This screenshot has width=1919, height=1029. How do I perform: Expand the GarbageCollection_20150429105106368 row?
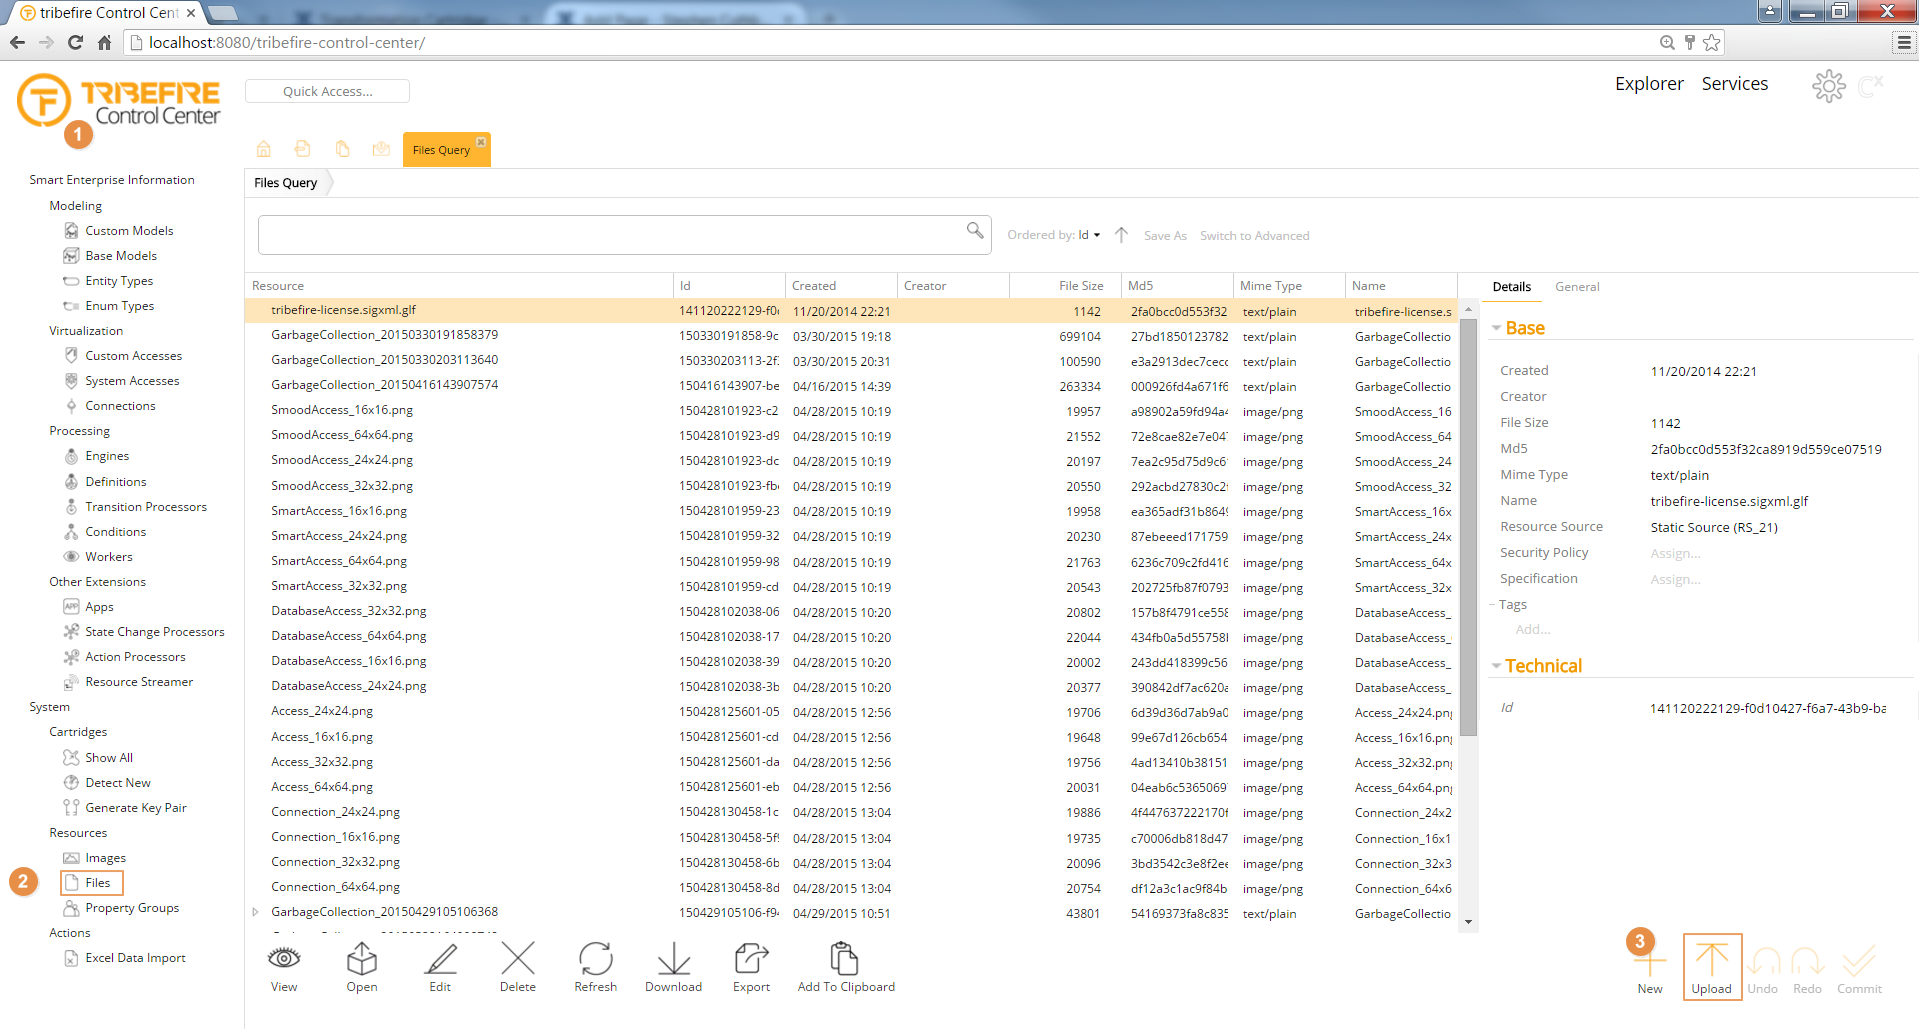point(256,912)
